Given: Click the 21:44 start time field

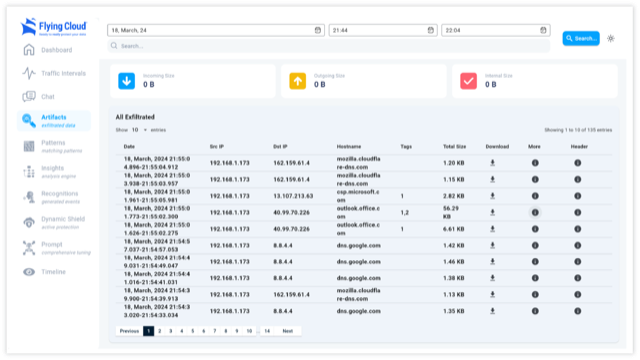Looking at the screenshot, I should (383, 30).
